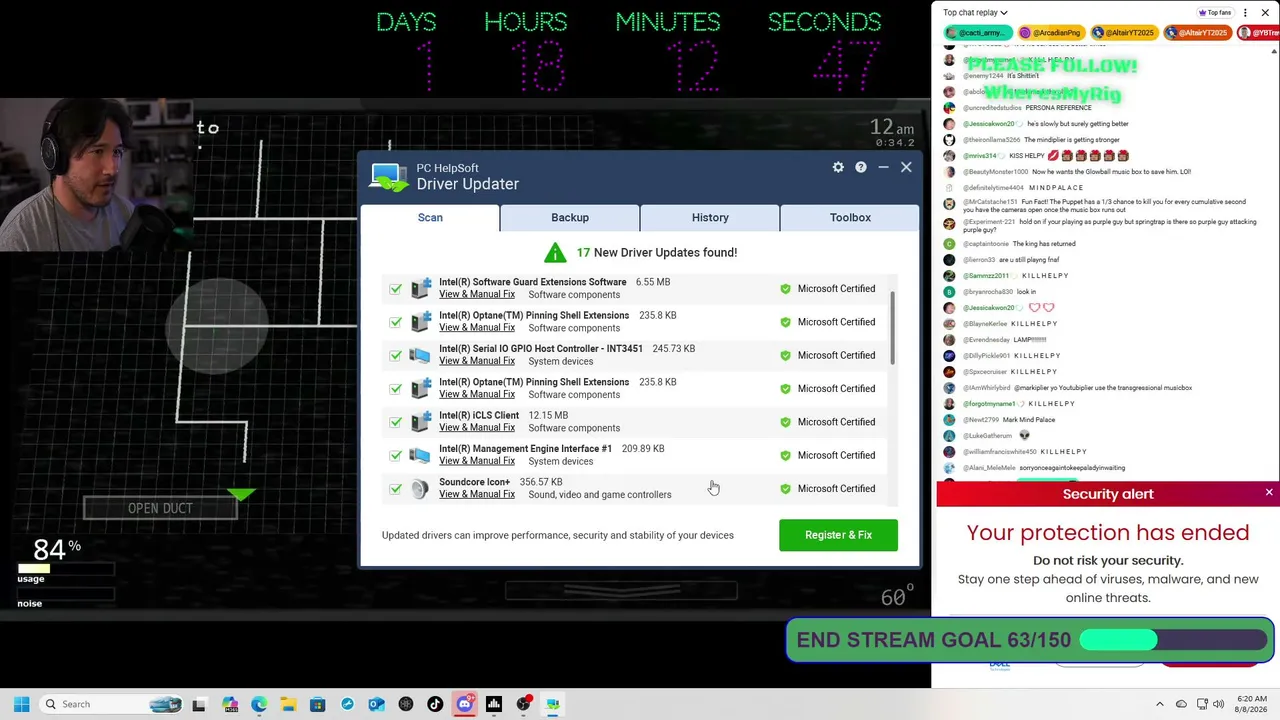Switch to the Backup tab

pyautogui.click(x=570, y=217)
